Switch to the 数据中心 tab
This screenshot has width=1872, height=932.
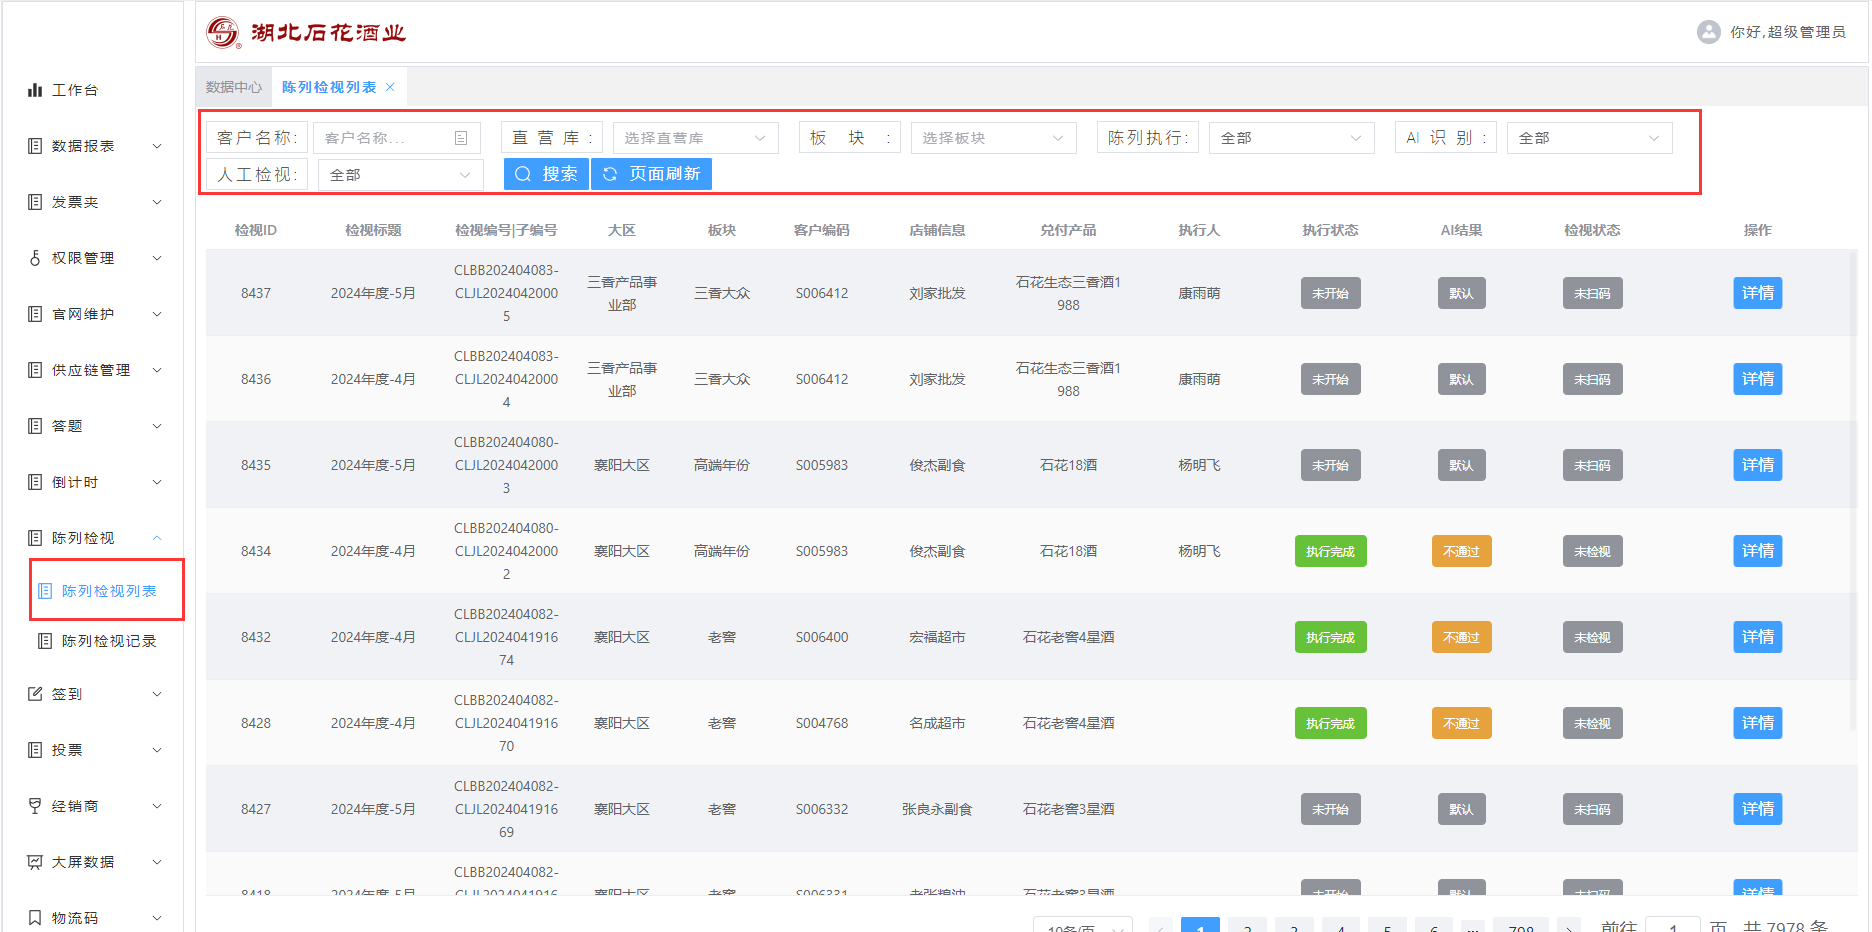pos(233,87)
